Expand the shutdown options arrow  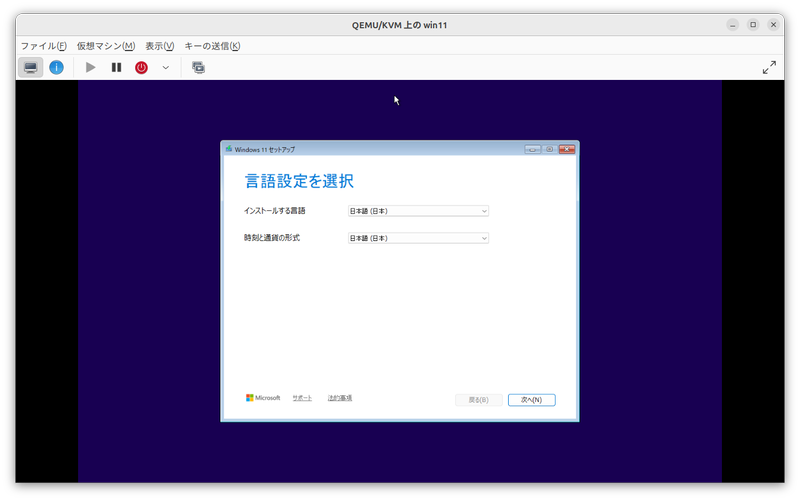pos(166,67)
